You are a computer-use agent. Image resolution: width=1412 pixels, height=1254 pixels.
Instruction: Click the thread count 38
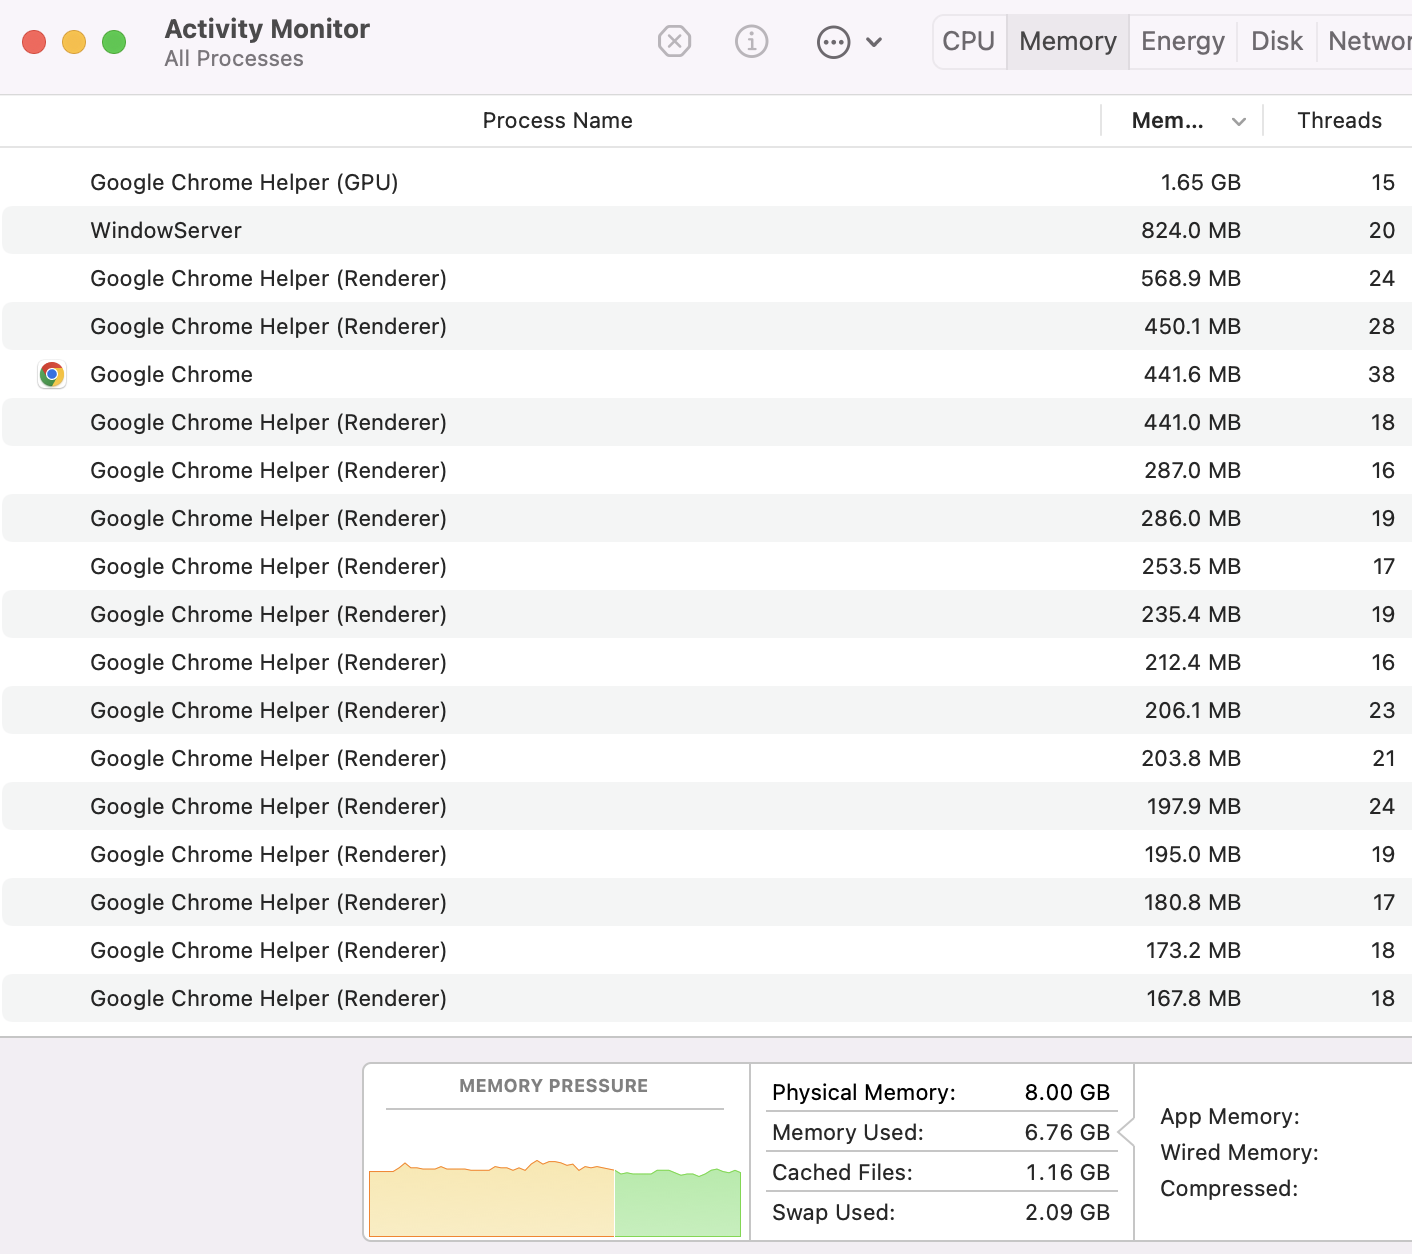[1381, 374]
